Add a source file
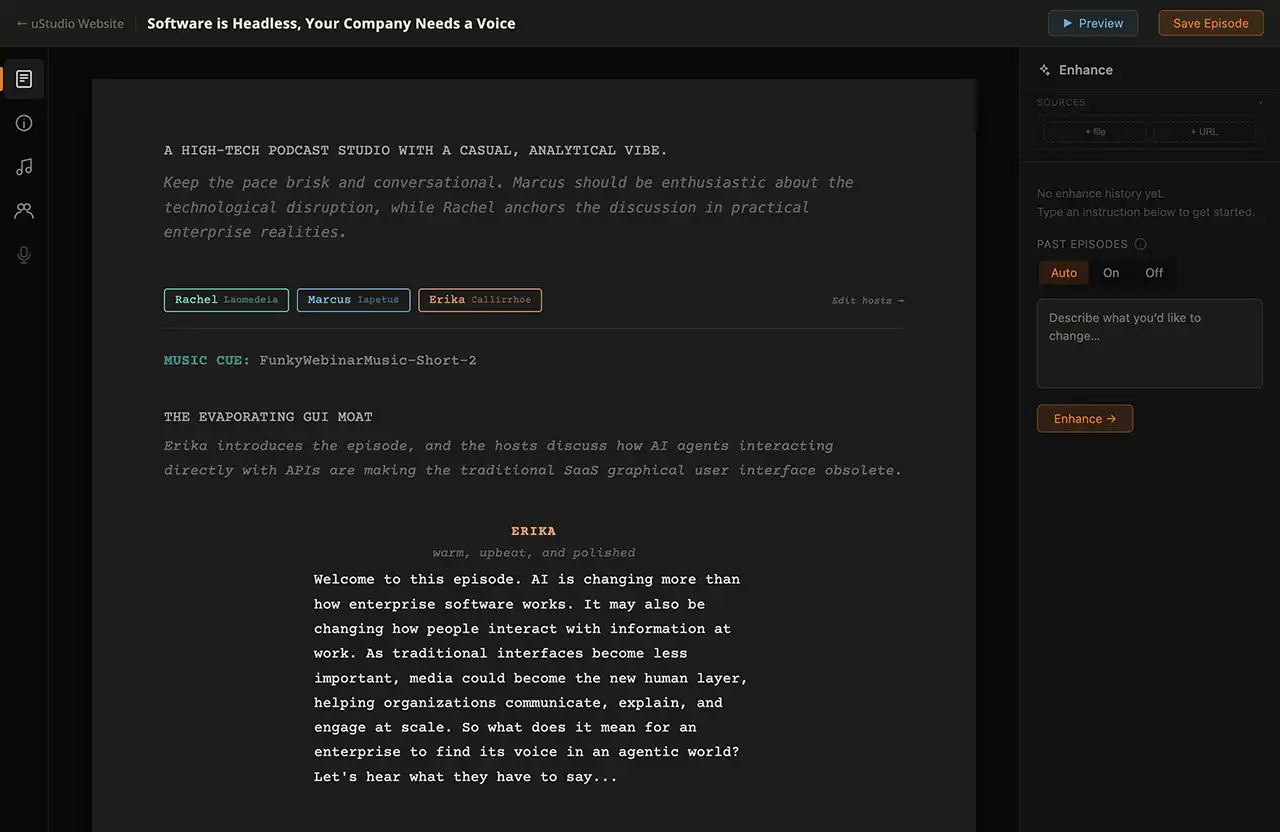The image size is (1280, 832). pyautogui.click(x=1095, y=132)
